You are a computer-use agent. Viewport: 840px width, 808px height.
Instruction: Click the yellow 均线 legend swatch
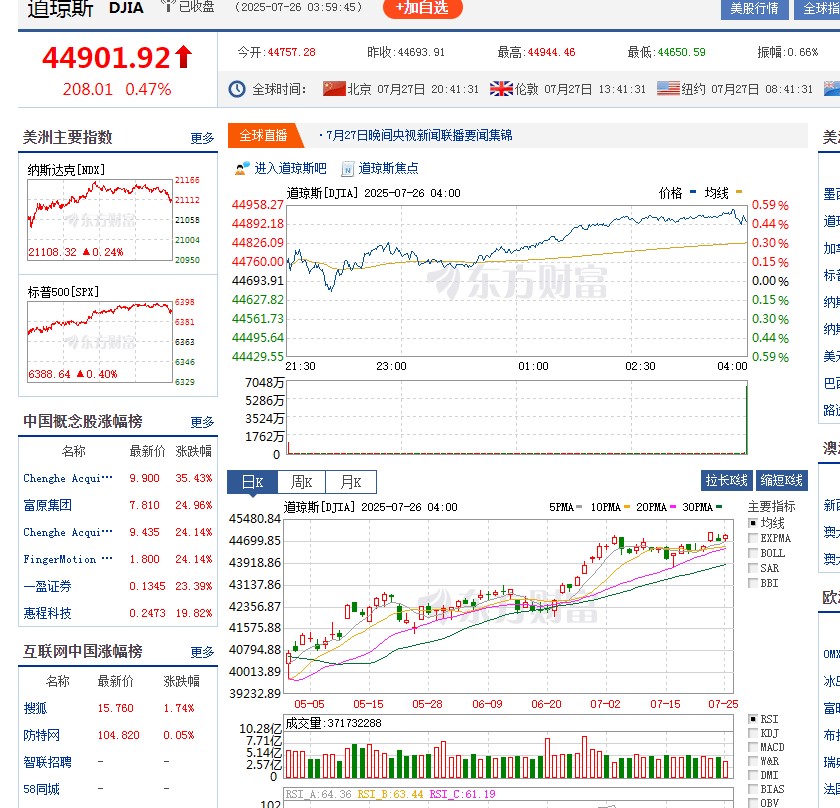pos(739,191)
